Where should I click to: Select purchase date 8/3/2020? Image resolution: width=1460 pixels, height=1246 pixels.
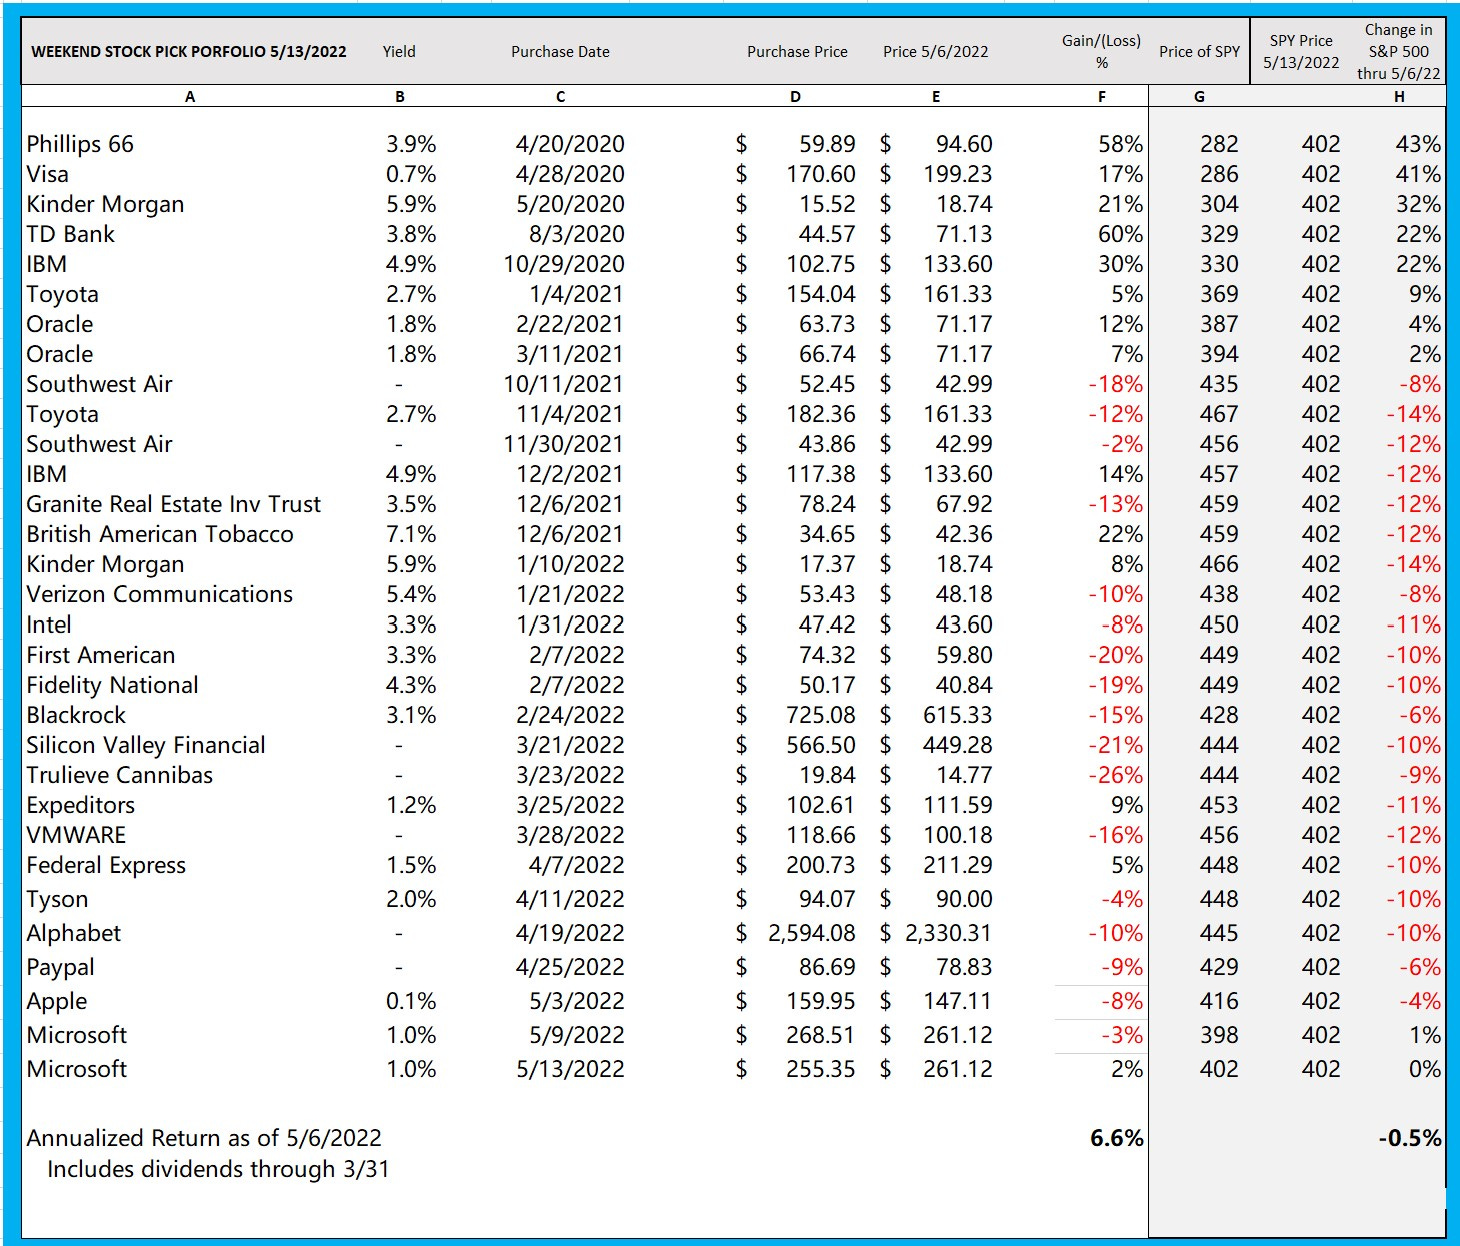pyautogui.click(x=579, y=234)
